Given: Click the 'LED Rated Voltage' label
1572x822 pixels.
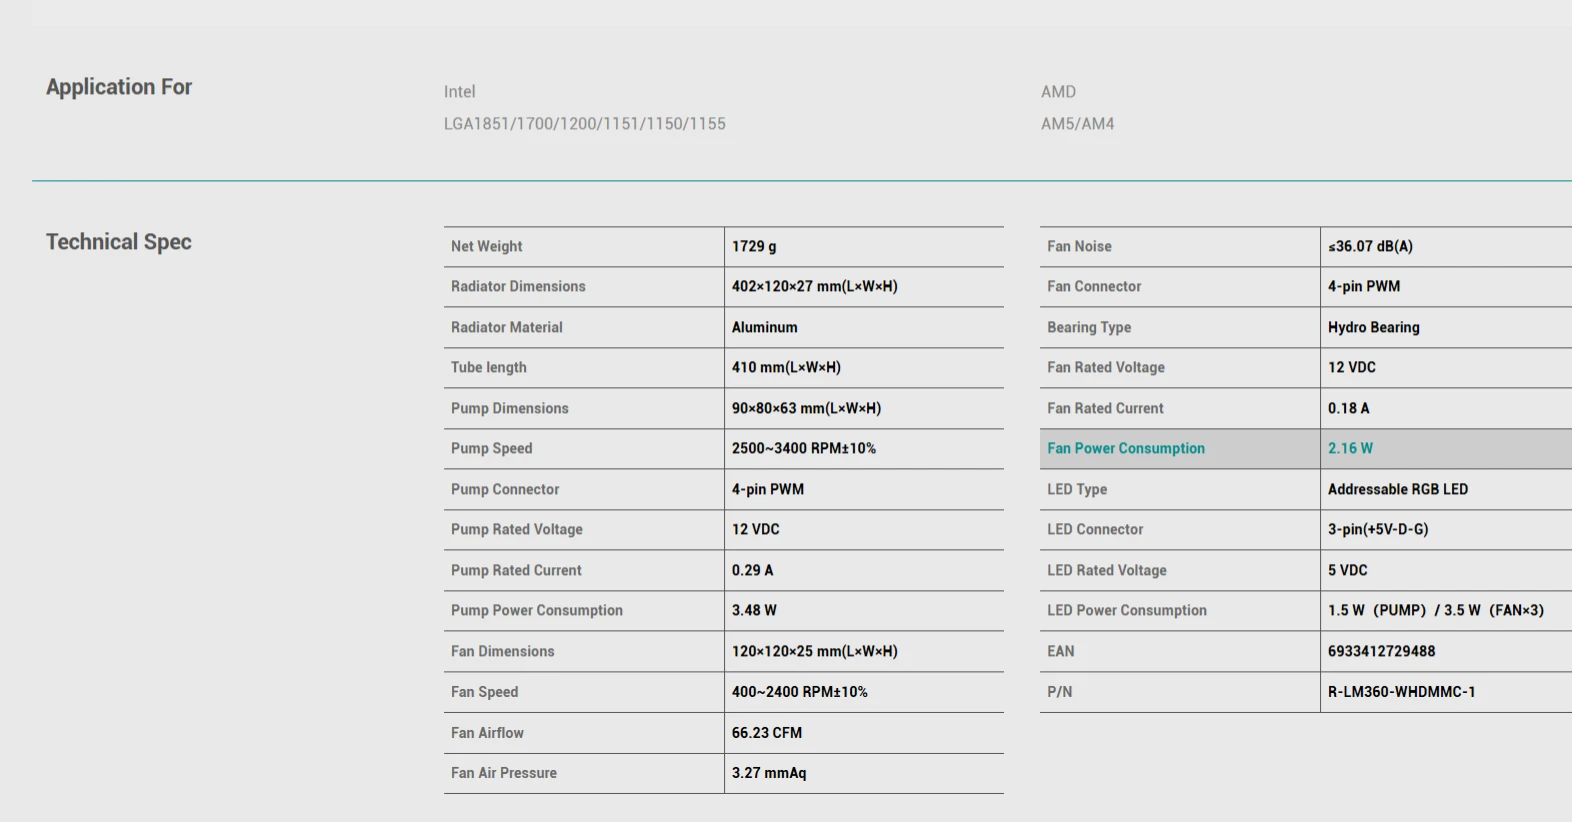Looking at the screenshot, I should pyautogui.click(x=1107, y=570).
